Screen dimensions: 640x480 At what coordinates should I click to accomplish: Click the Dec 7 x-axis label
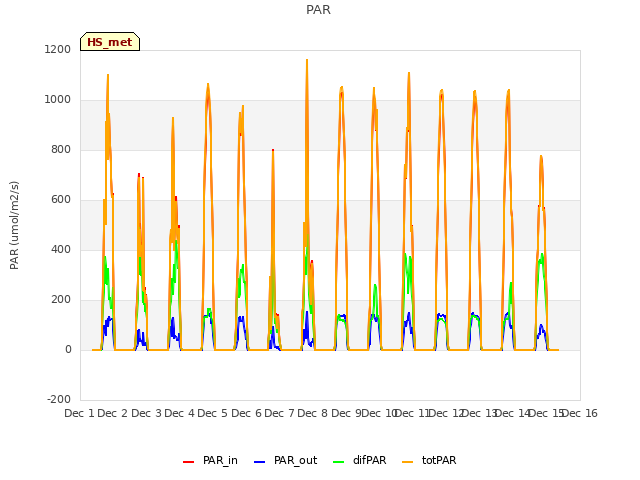pyautogui.click(x=279, y=413)
